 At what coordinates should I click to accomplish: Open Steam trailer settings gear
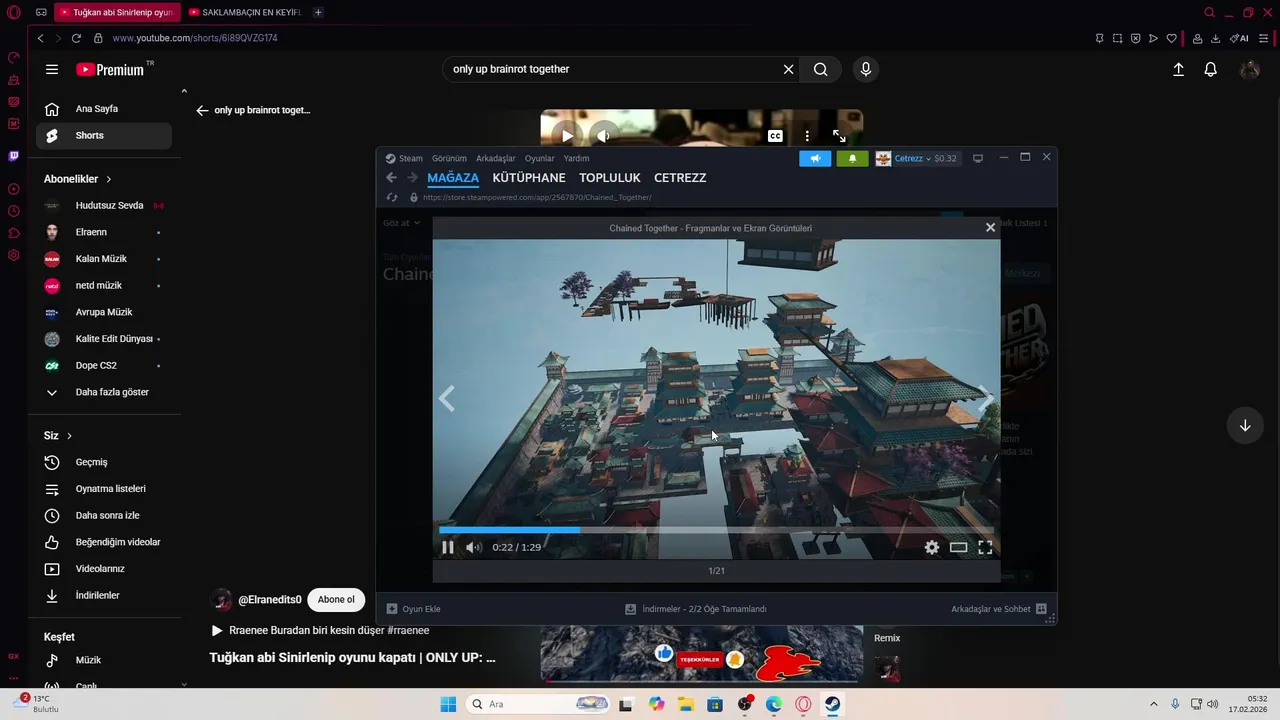click(931, 547)
